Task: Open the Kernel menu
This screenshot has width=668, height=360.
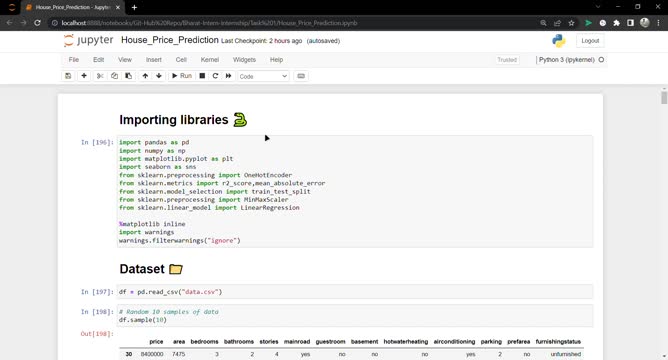Action: click(x=210, y=60)
